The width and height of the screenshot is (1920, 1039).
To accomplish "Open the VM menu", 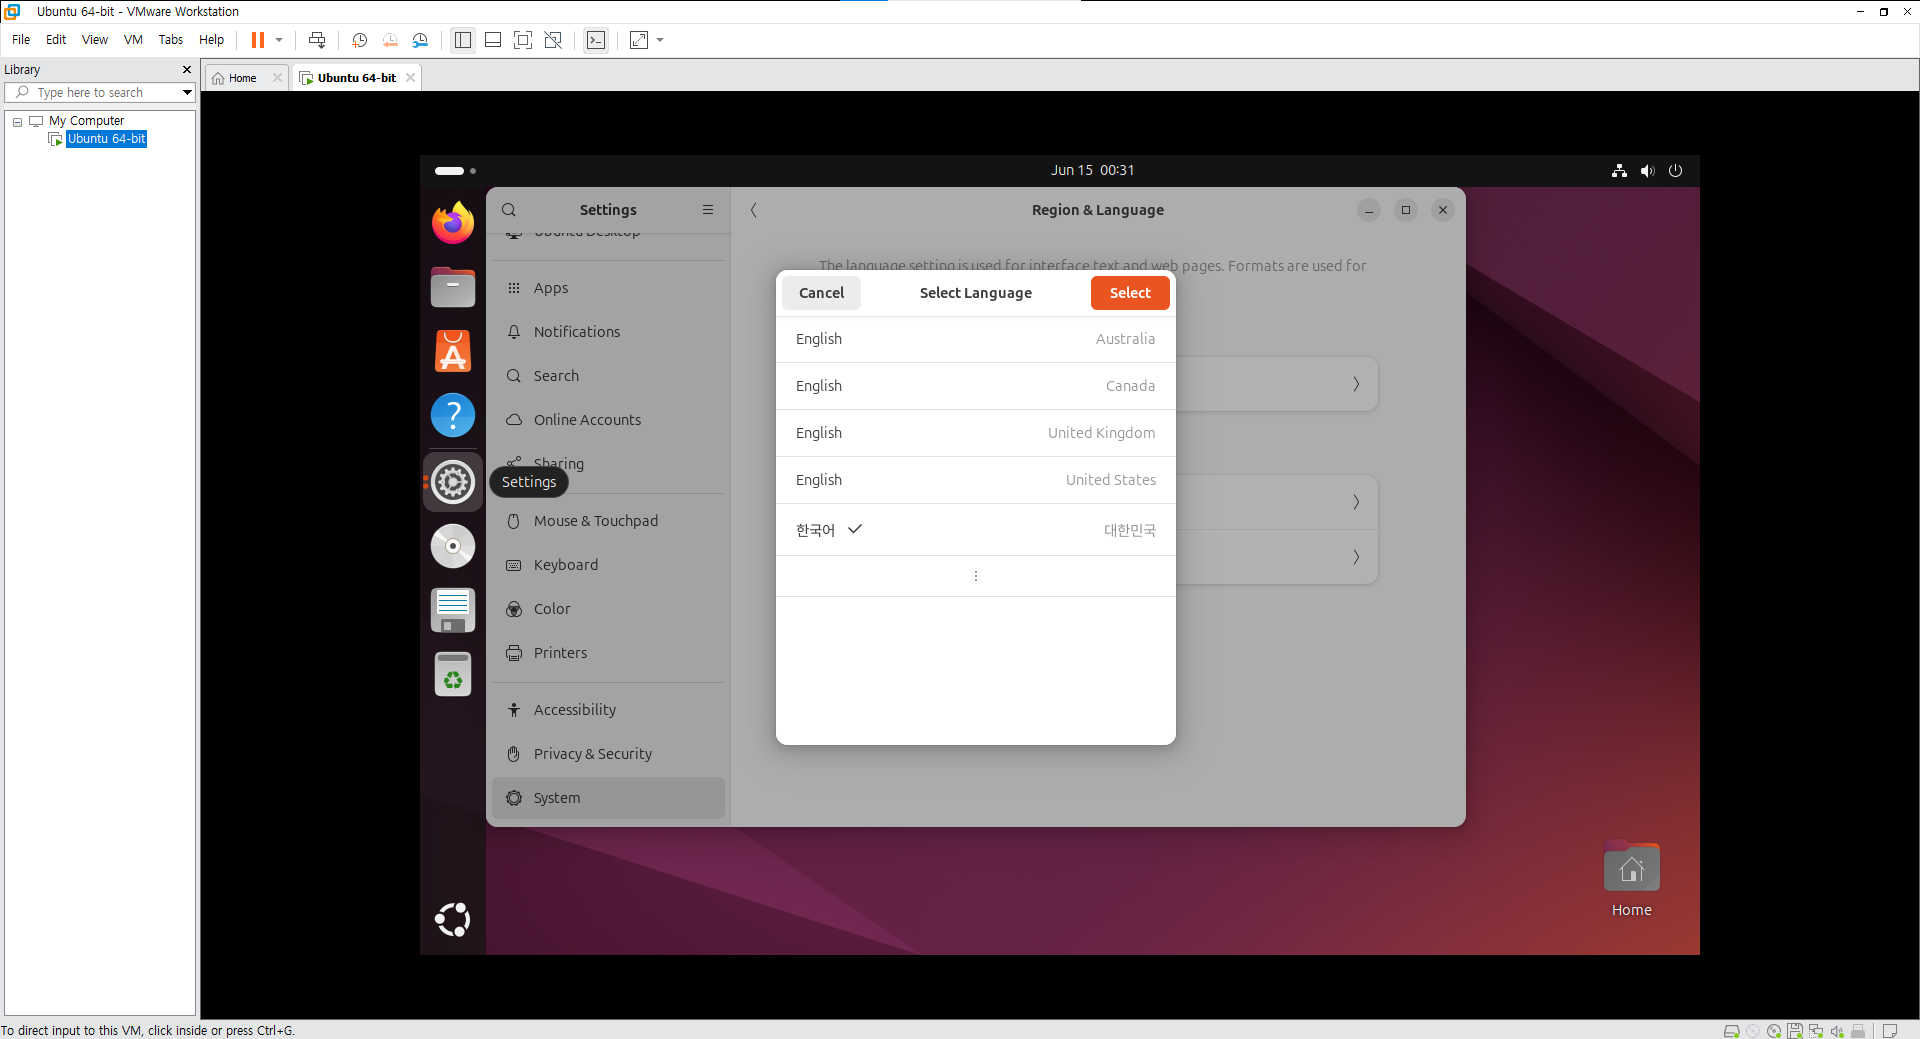I will tap(133, 40).
